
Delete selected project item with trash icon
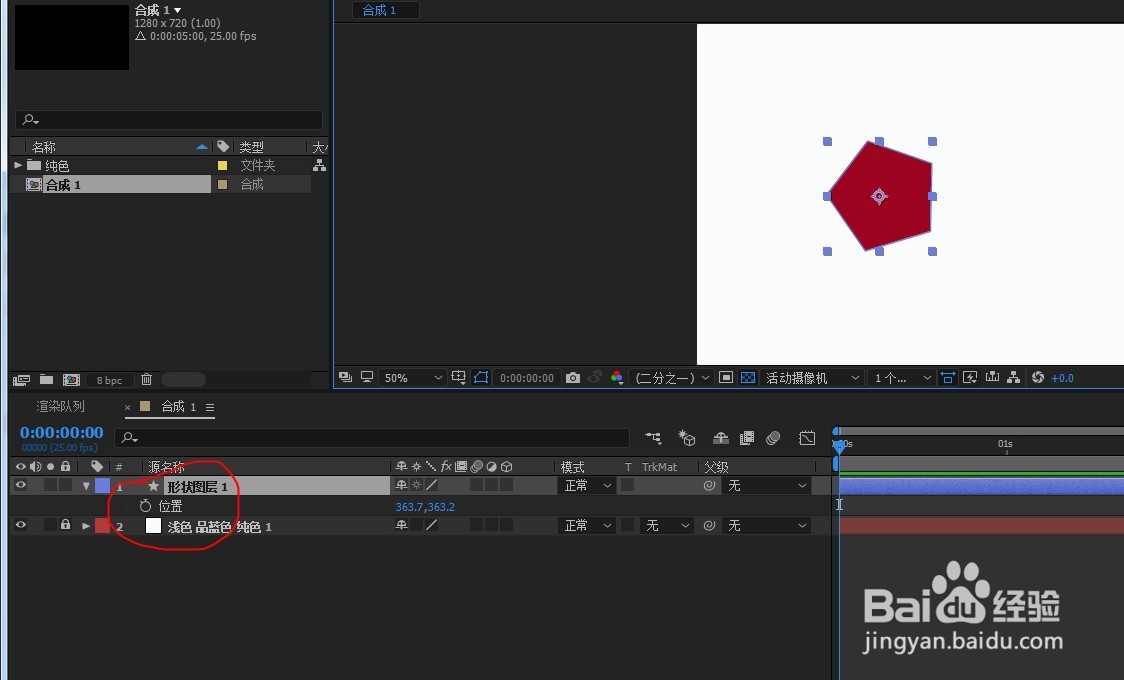[x=146, y=379]
